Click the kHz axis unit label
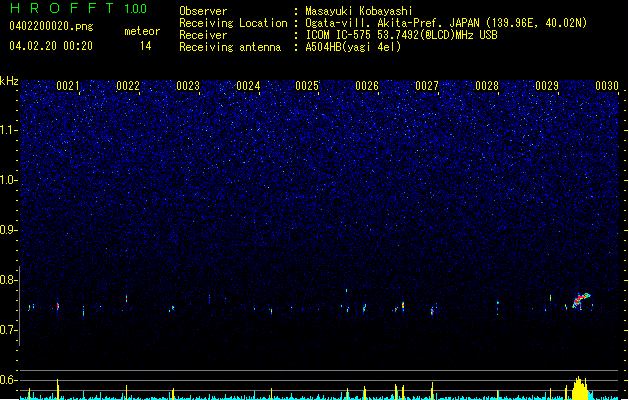Image resolution: width=629 pixels, height=400 pixels. 9,81
